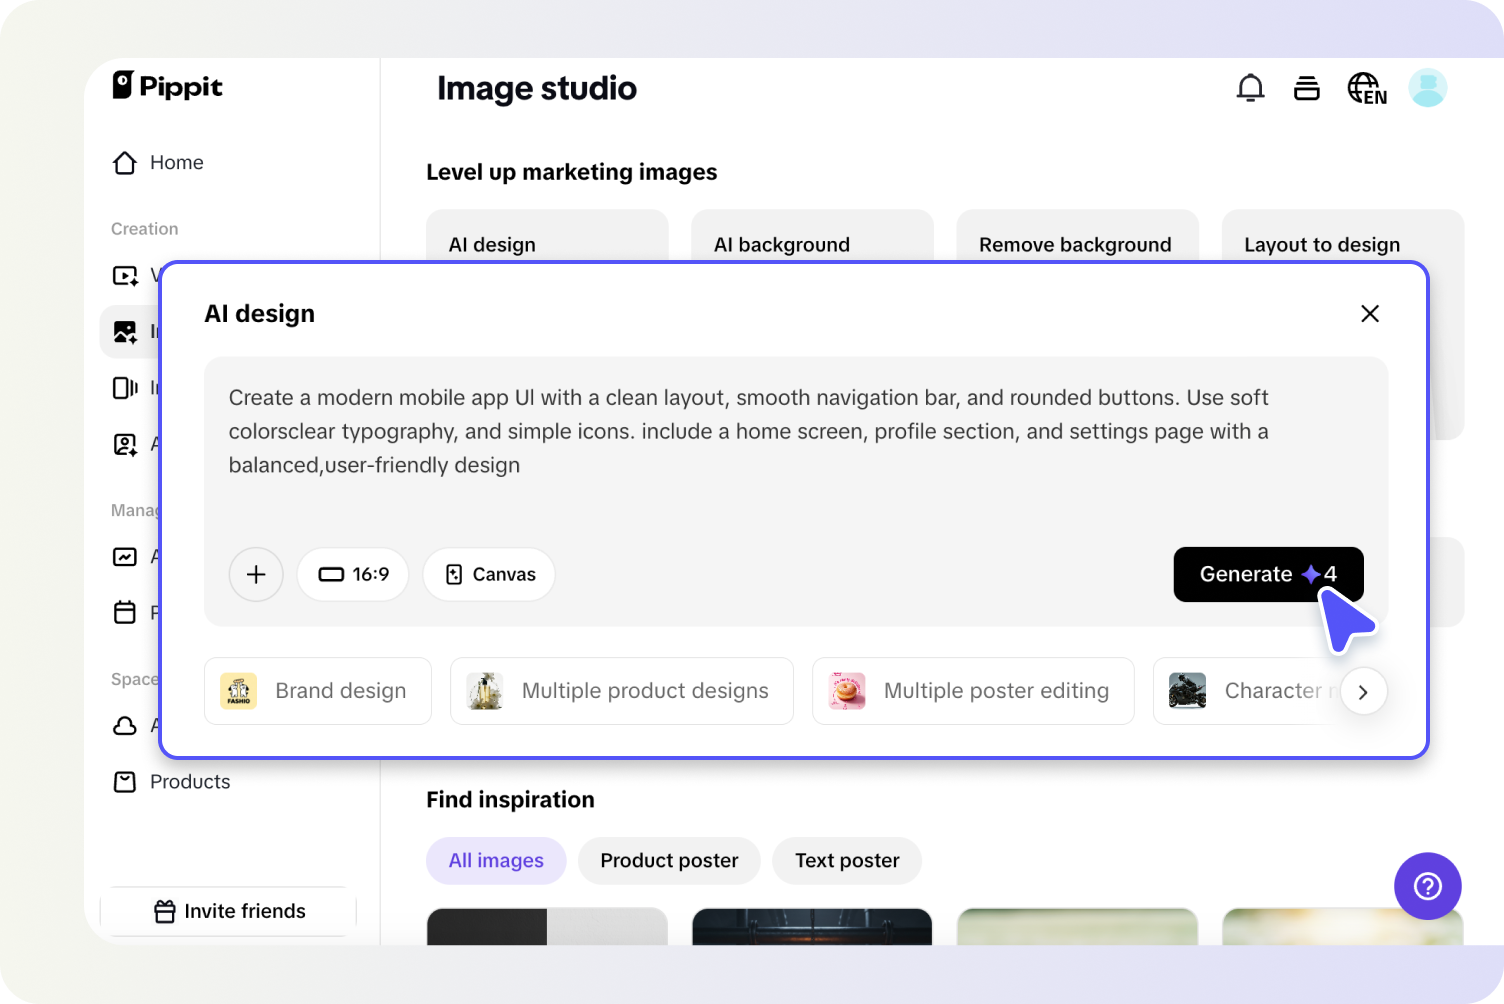The image size is (1504, 1004).
Task: Click the Invite friends button
Action: pyautogui.click(x=228, y=911)
